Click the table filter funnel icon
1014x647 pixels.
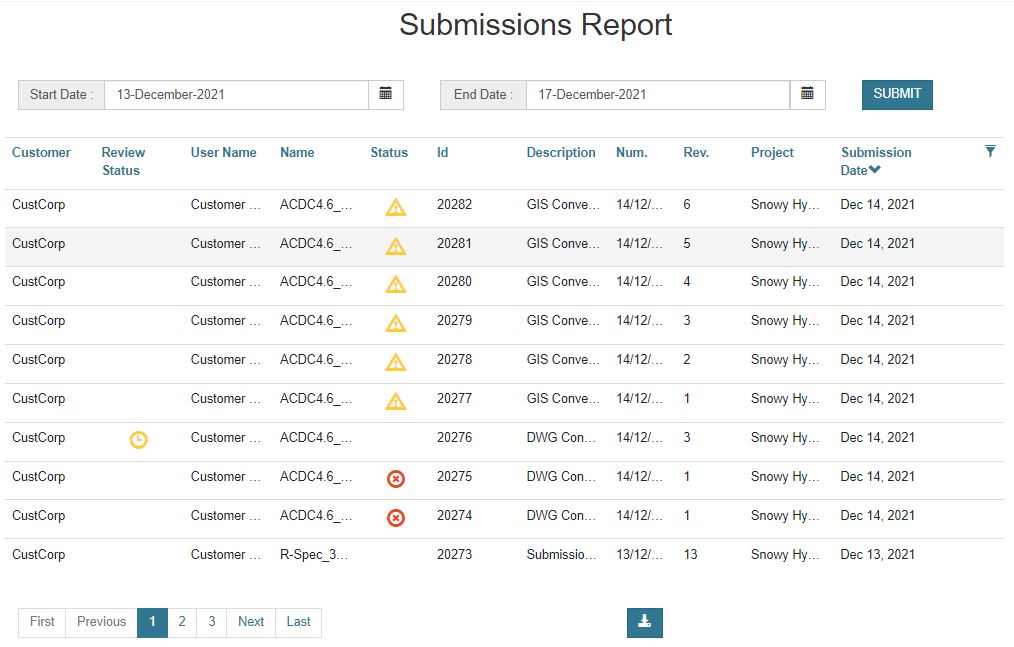click(990, 151)
